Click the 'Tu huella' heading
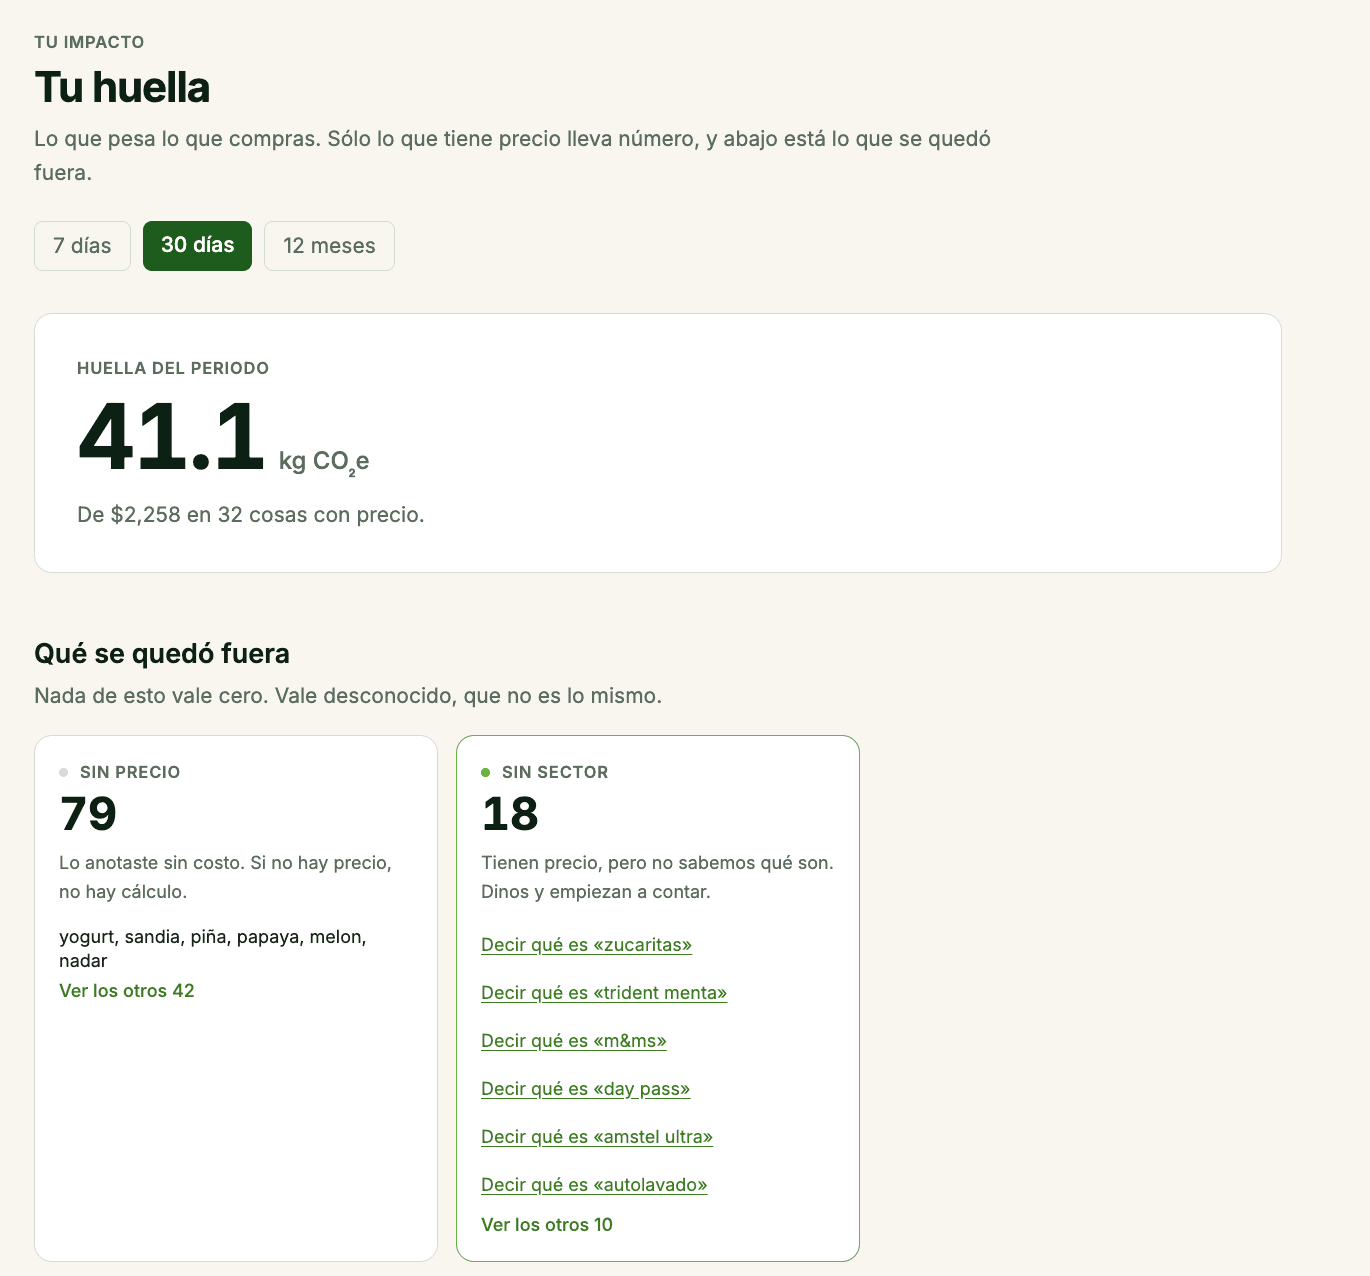The height and width of the screenshot is (1276, 1370). click(122, 87)
